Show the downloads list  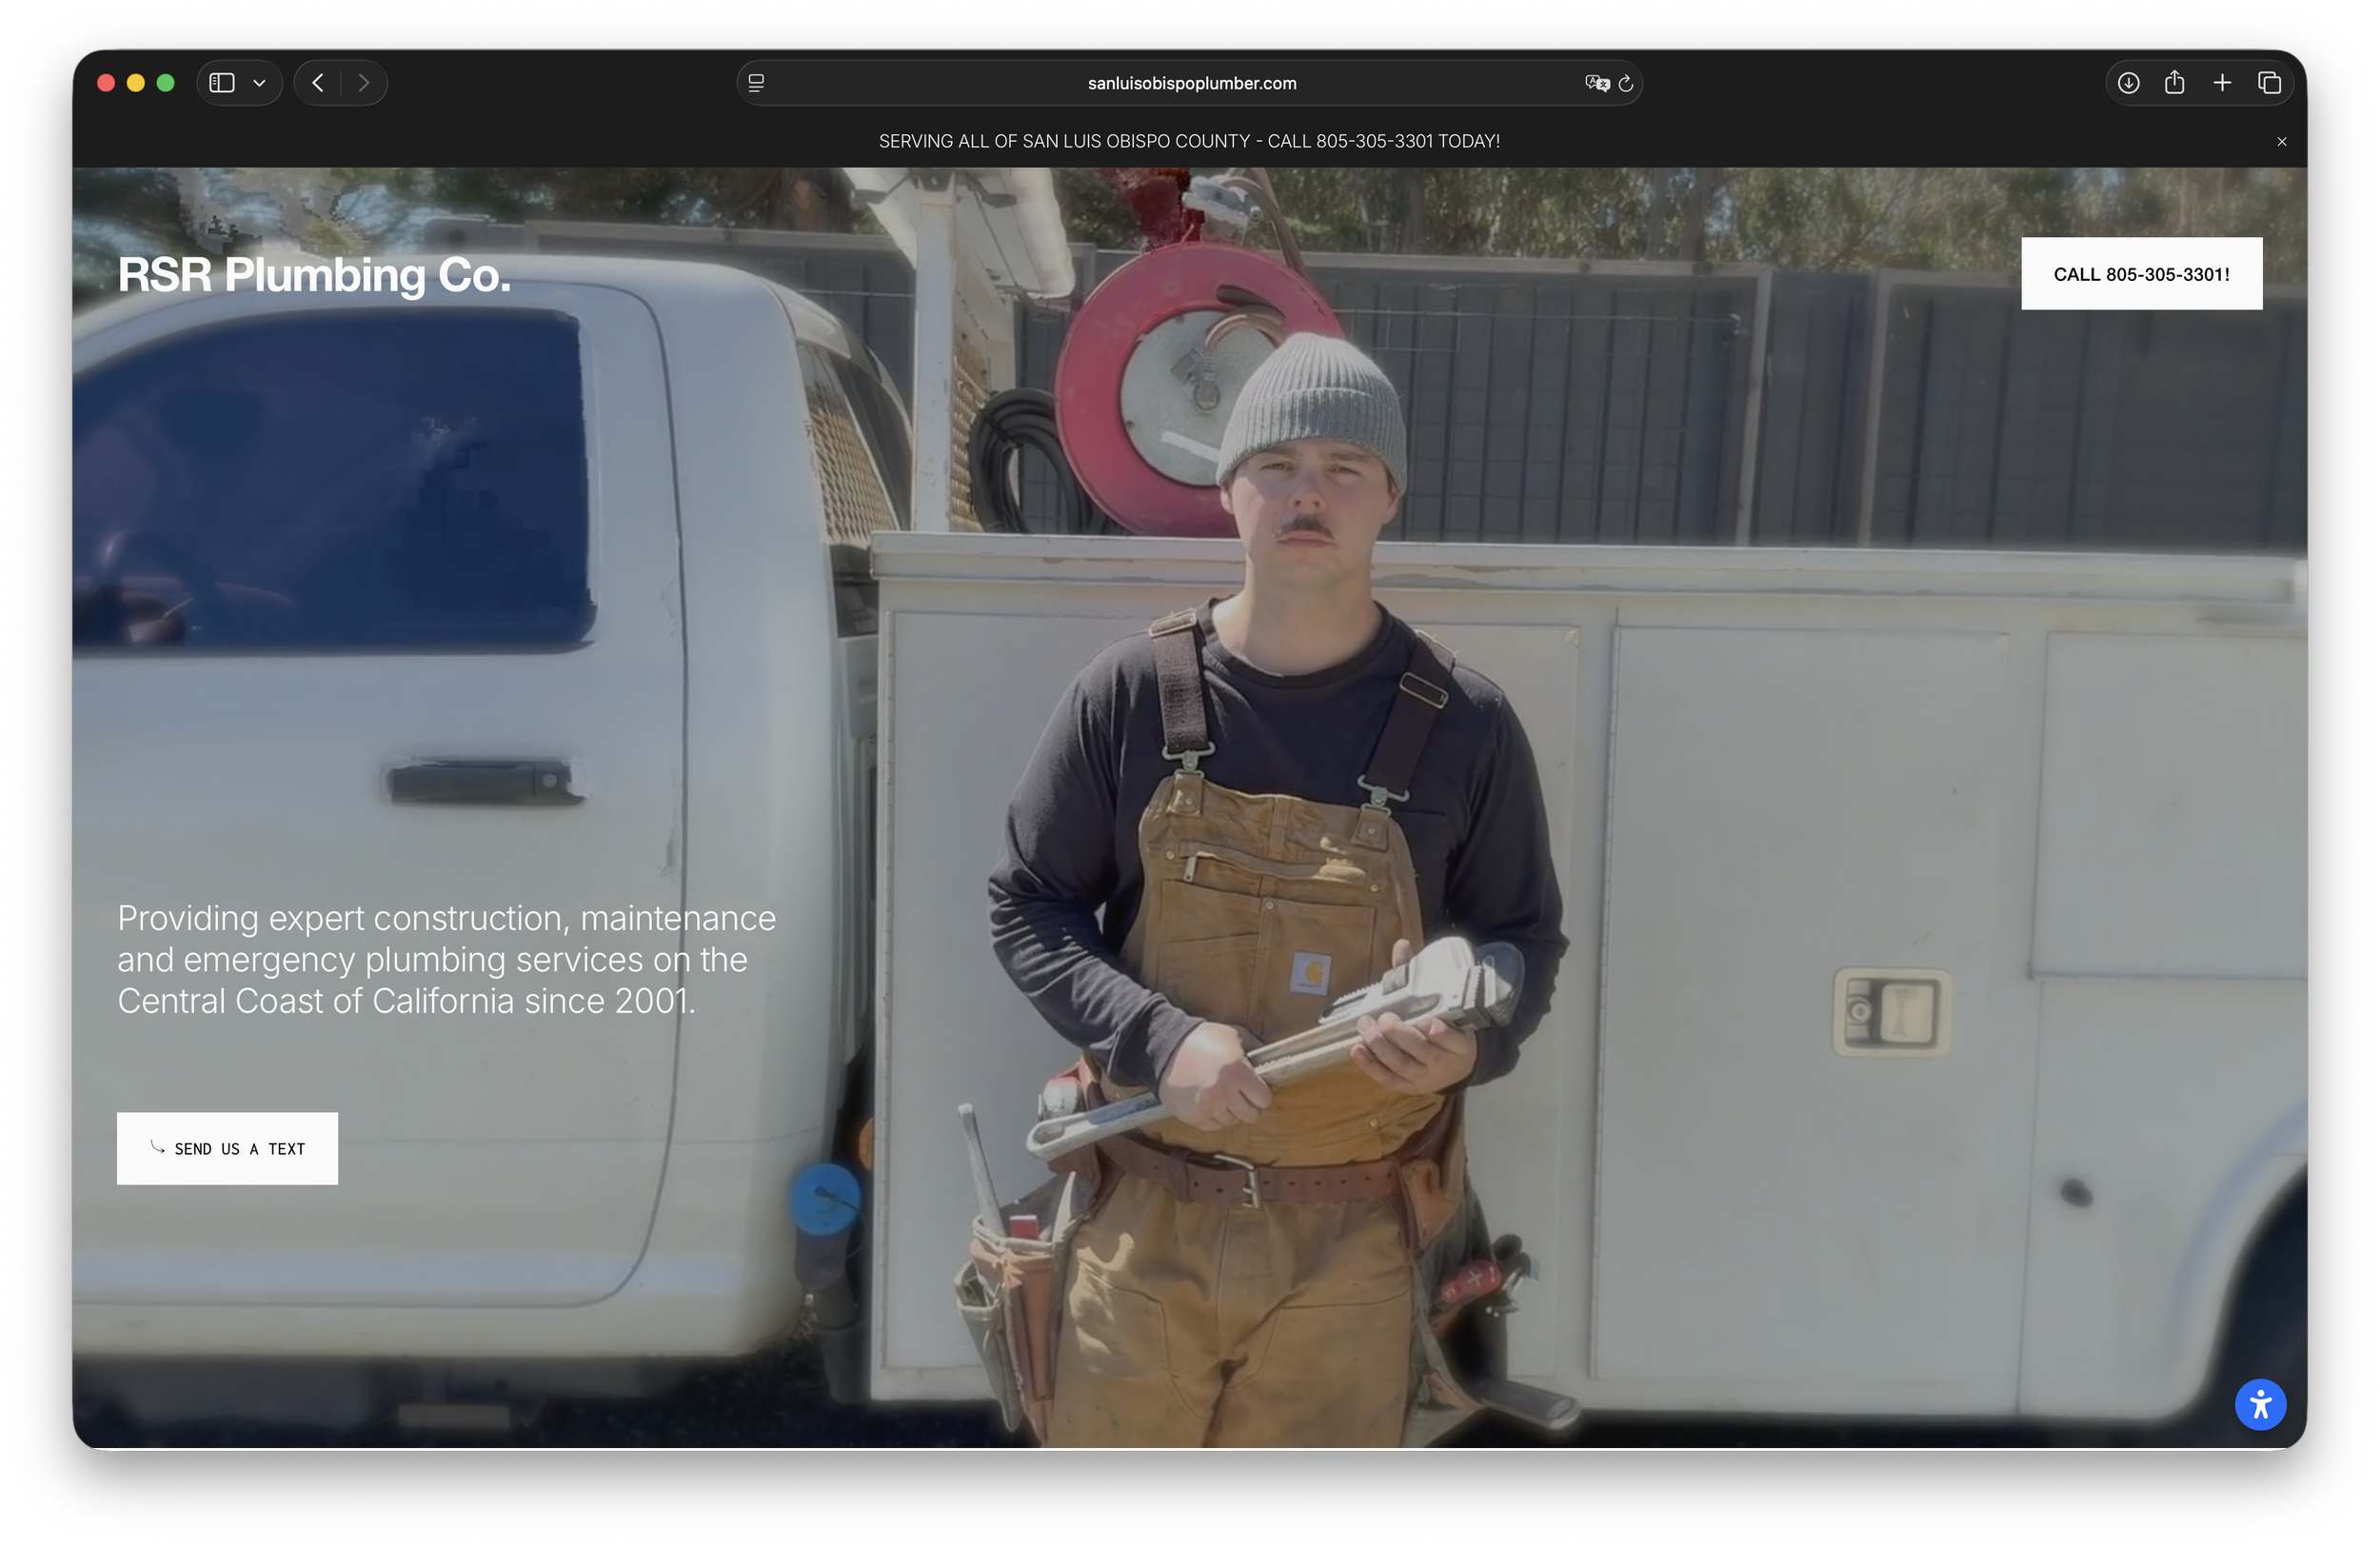pyautogui.click(x=2128, y=83)
